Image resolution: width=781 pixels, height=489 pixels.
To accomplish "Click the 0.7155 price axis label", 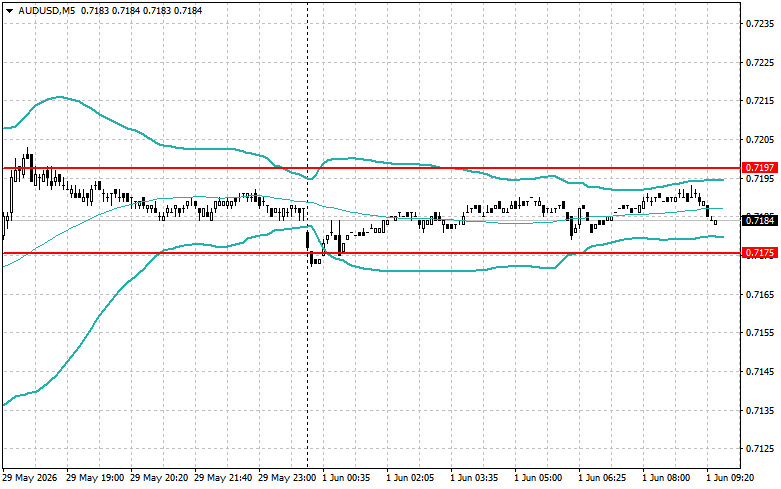I will click(761, 333).
